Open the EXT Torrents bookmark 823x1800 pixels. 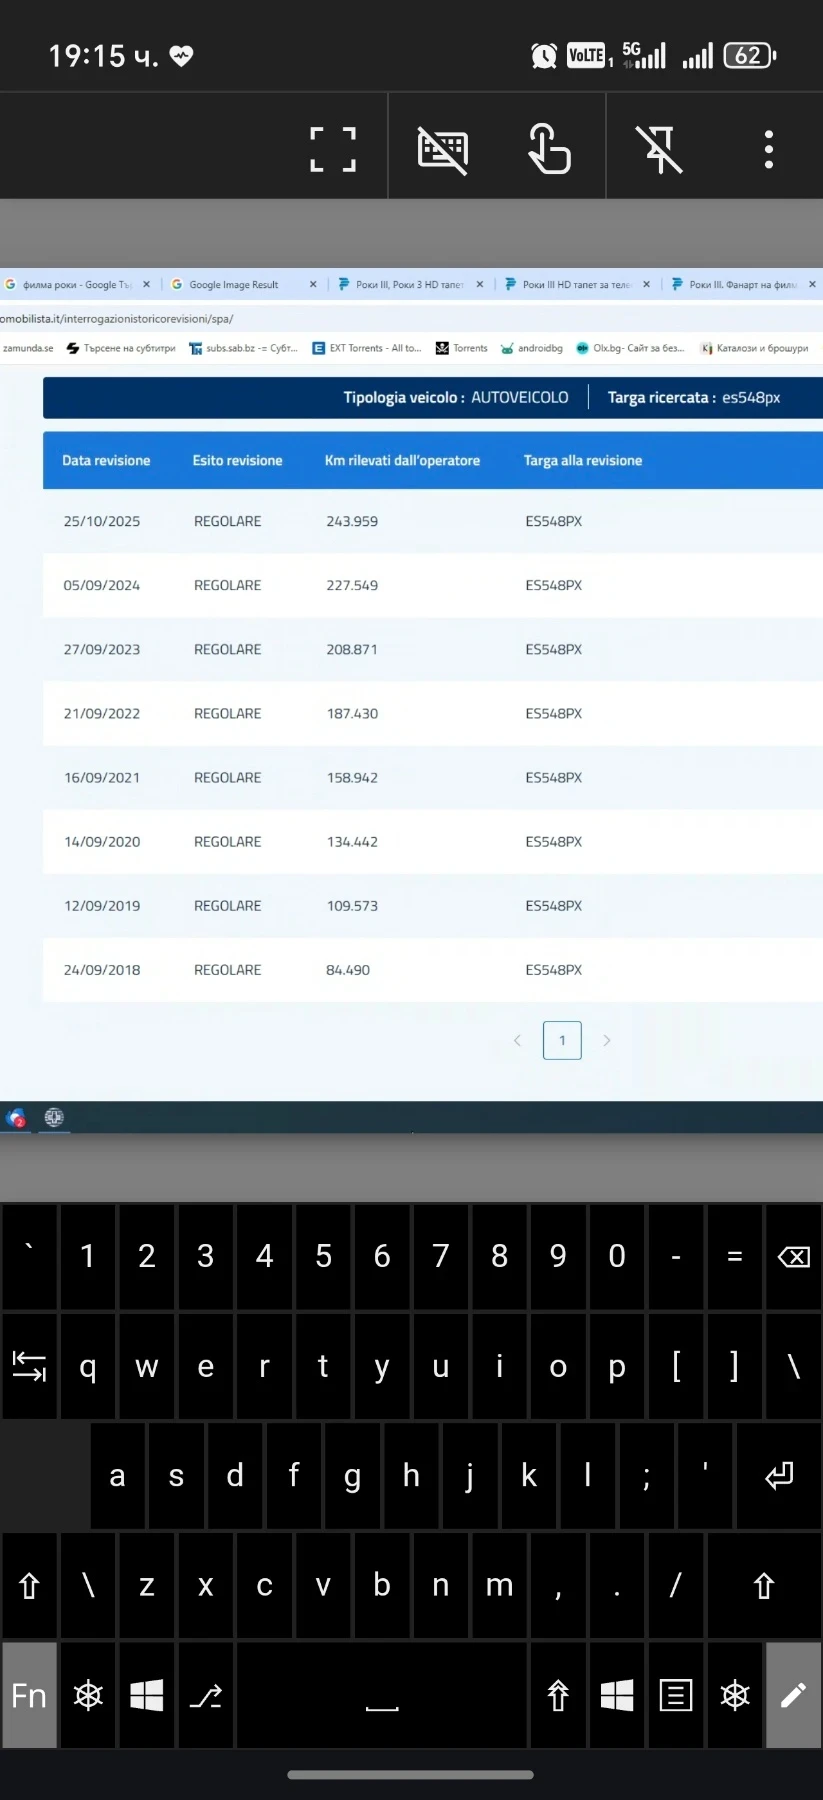[x=367, y=348]
